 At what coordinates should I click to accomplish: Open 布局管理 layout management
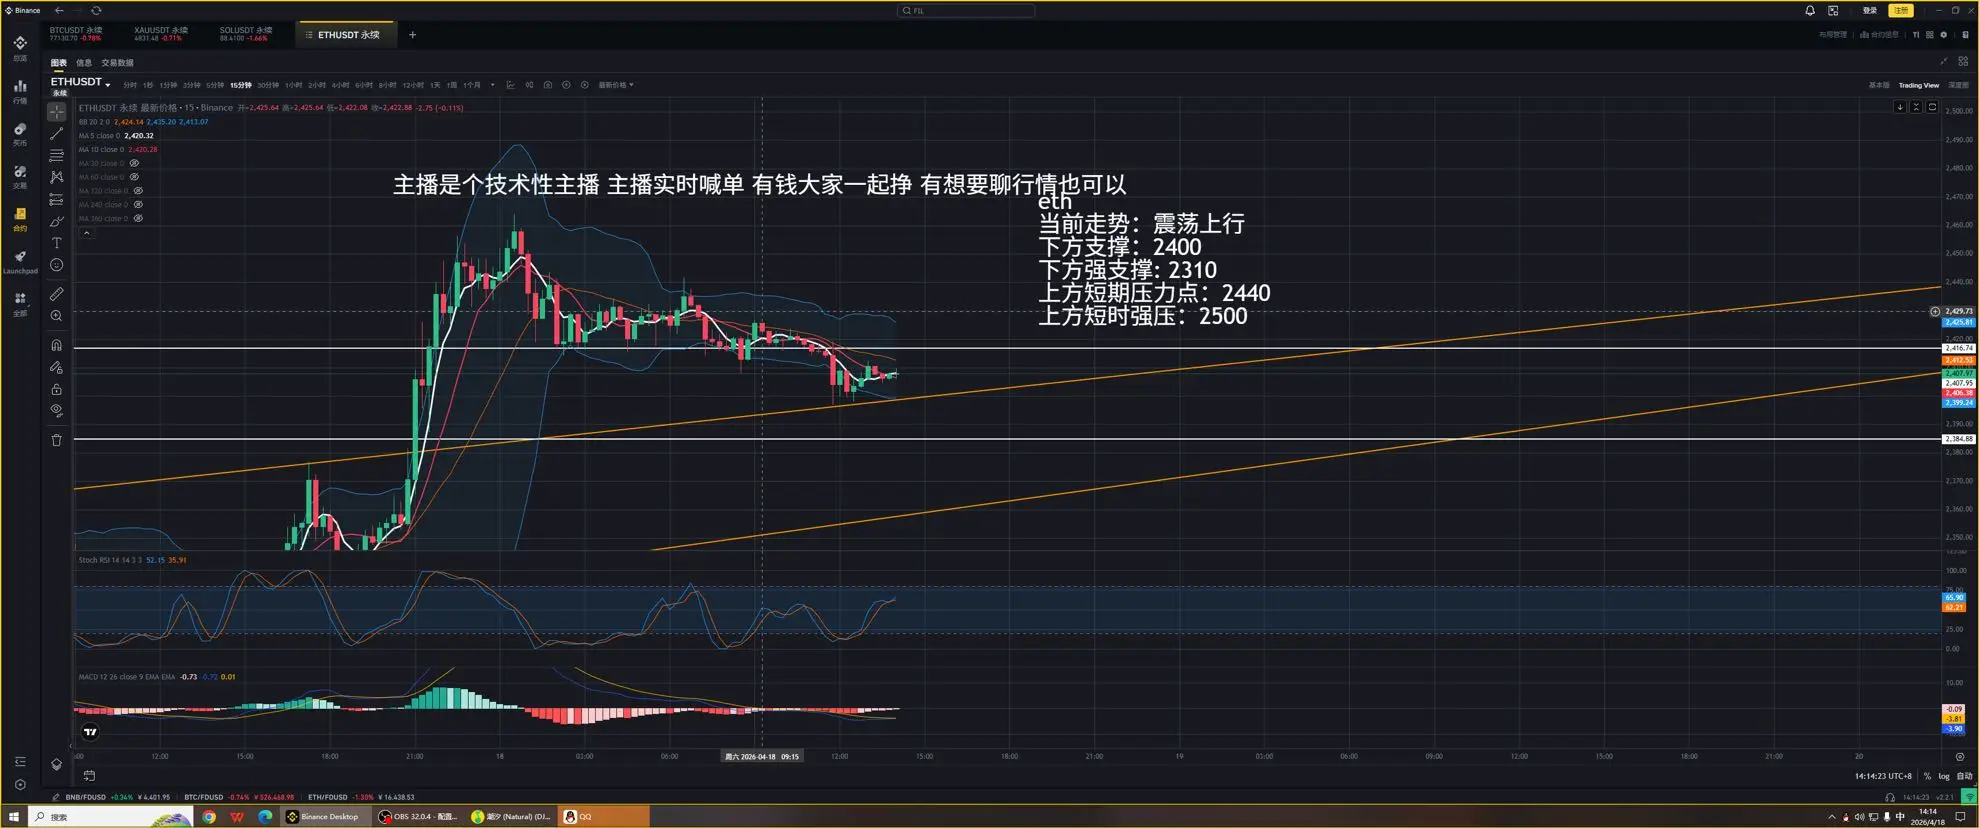(x=1833, y=35)
